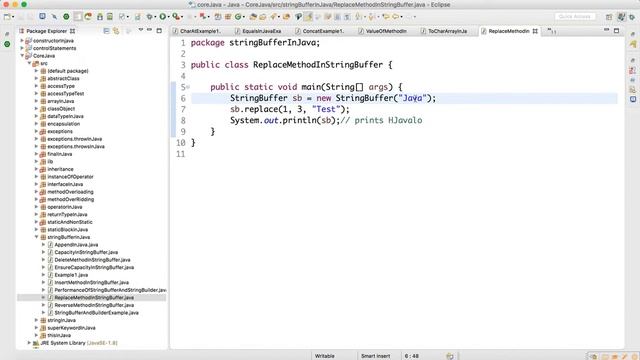Expand the stringInJava package
This screenshot has width=640, height=360.
tap(36, 320)
